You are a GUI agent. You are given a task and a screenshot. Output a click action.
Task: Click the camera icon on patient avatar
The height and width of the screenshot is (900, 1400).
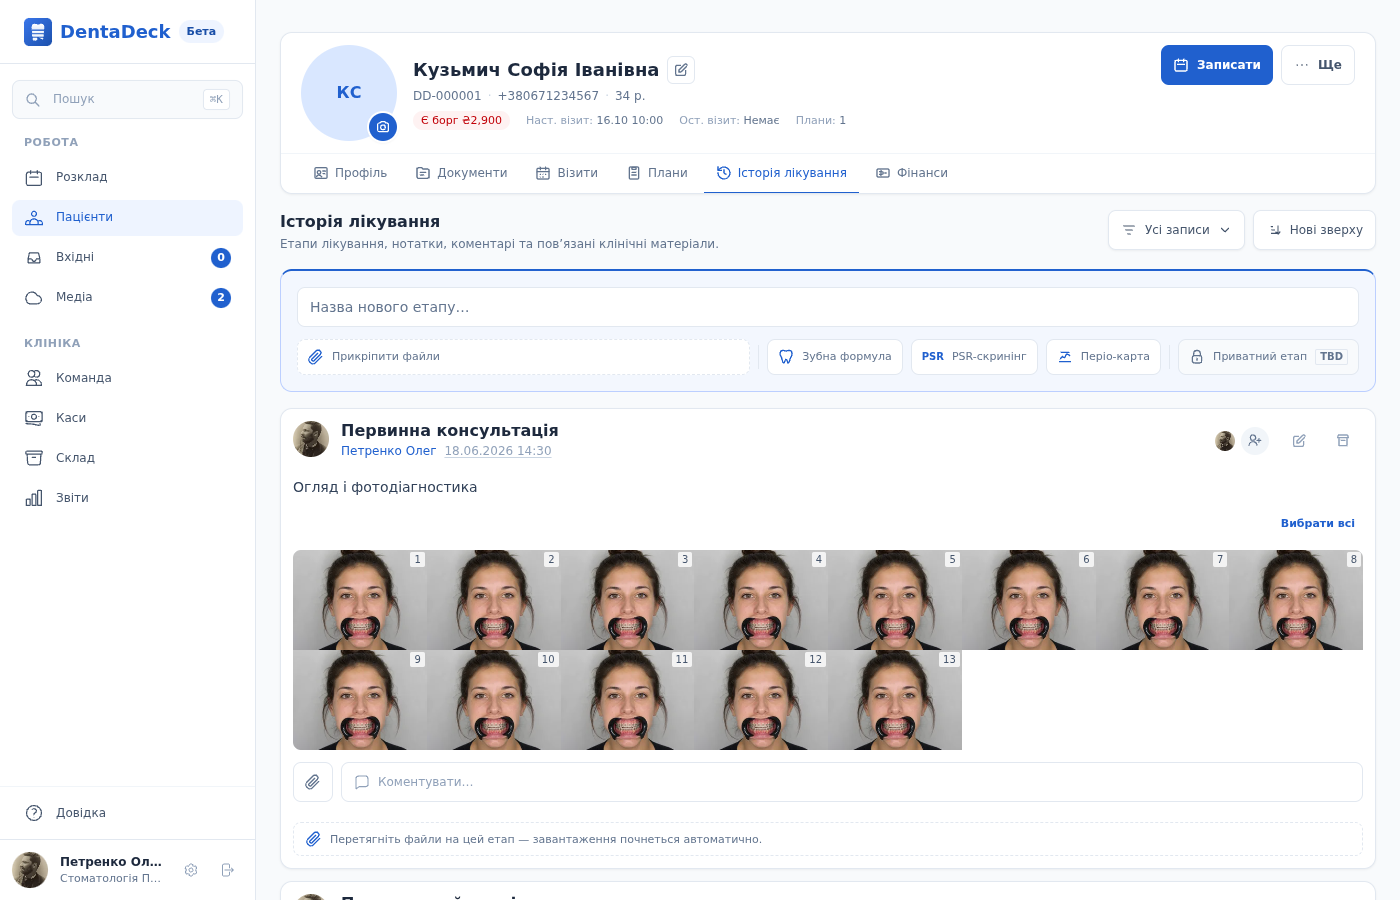tap(383, 127)
